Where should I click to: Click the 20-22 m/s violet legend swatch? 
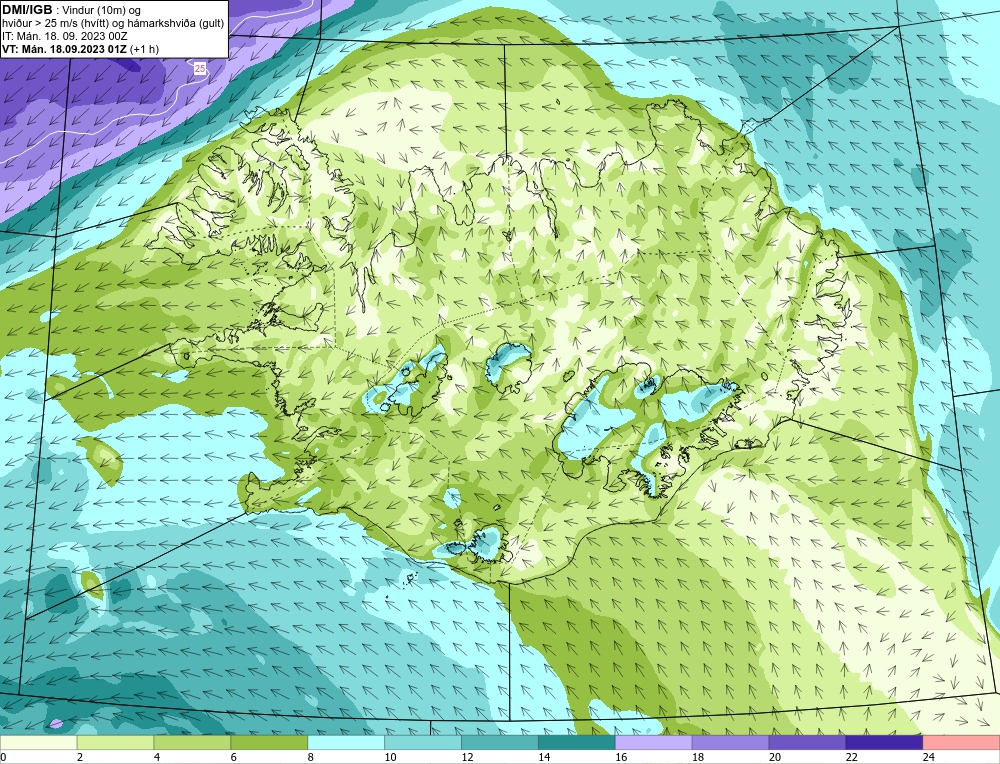point(807,742)
